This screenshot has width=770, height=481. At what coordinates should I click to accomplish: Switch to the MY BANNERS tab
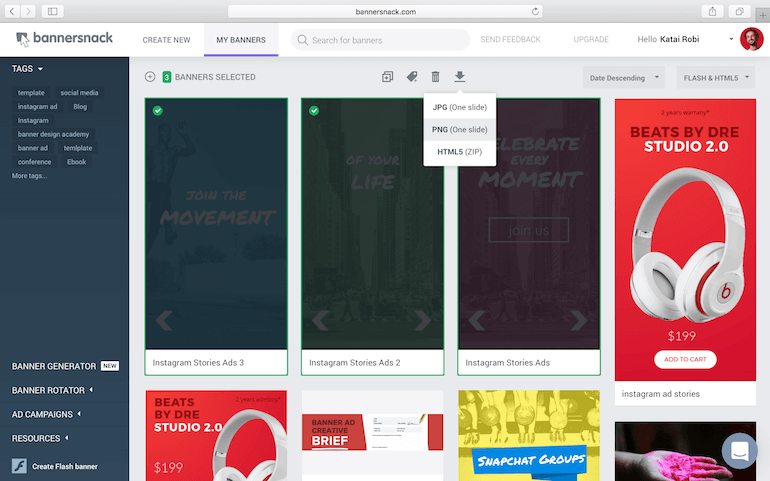[x=241, y=40]
